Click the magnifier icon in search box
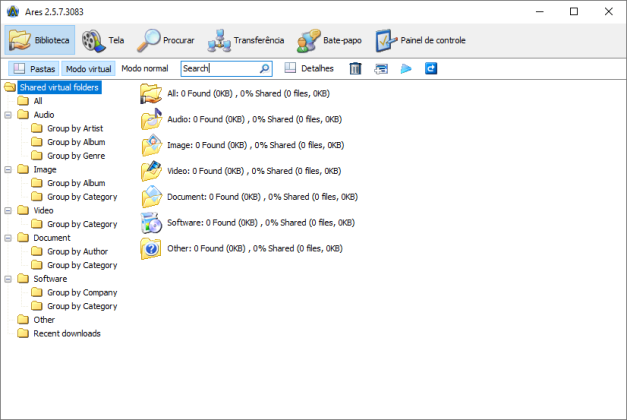Image resolution: width=627 pixels, height=420 pixels. (264, 68)
